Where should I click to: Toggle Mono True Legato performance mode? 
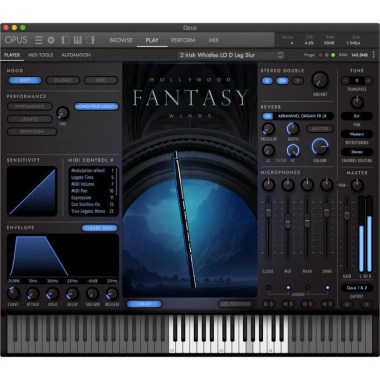click(96, 106)
